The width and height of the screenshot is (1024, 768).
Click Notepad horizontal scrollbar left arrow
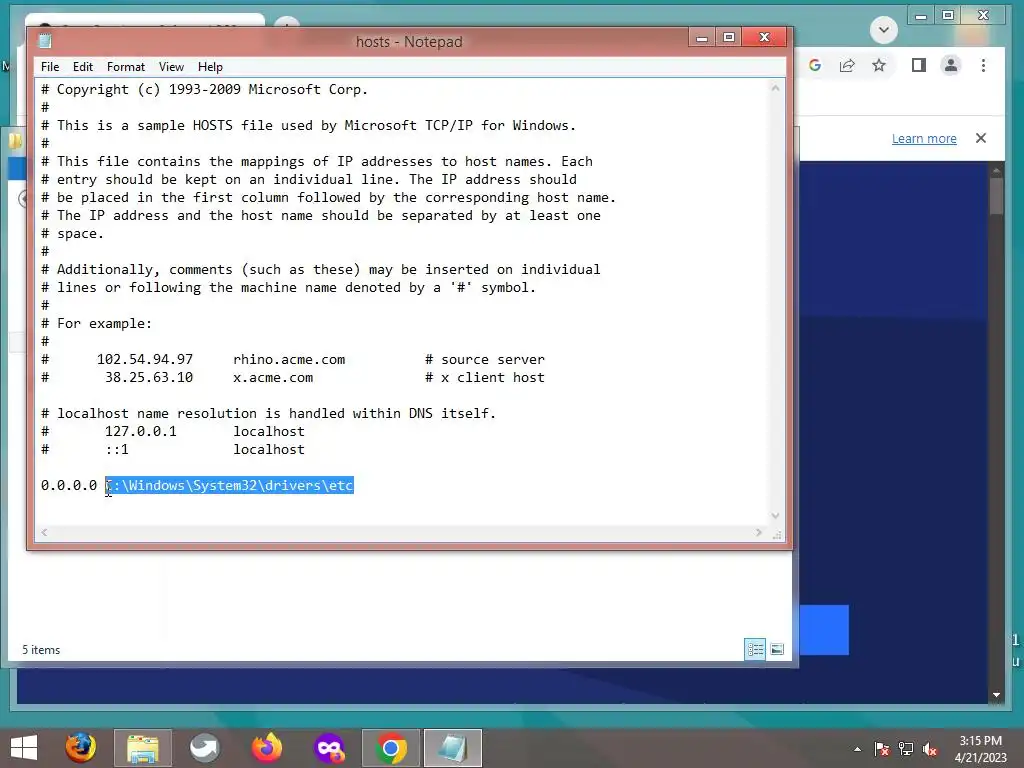[x=44, y=533]
